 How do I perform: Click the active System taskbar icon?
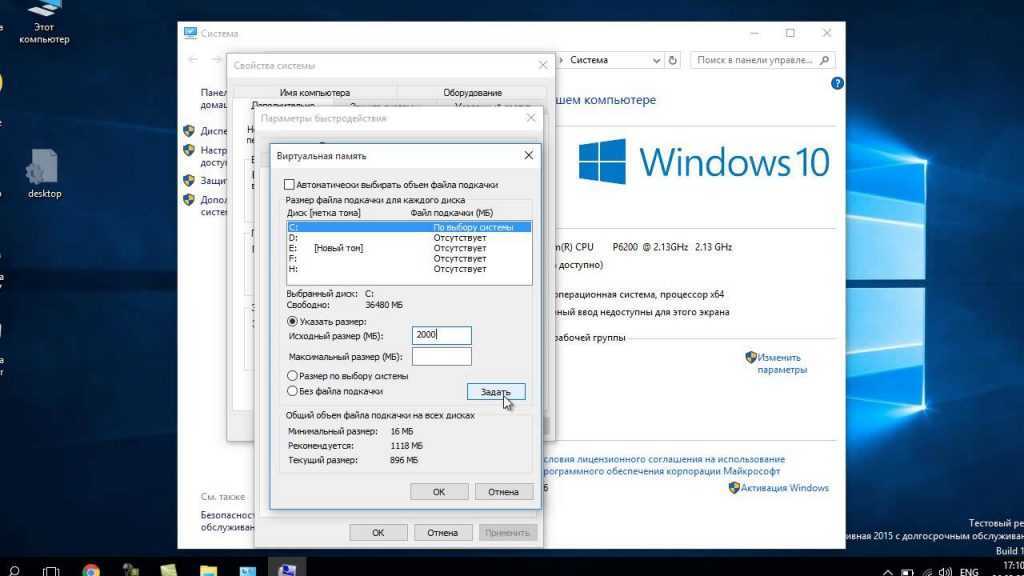287,569
